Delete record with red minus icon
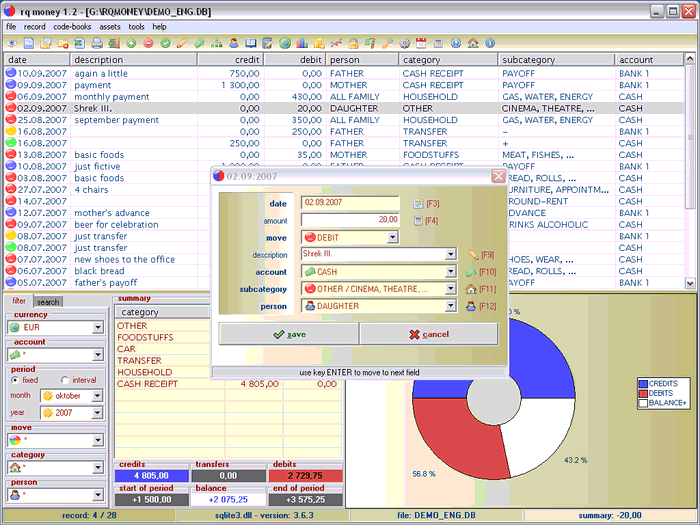Image resolution: width=700 pixels, height=525 pixels. tap(148, 43)
